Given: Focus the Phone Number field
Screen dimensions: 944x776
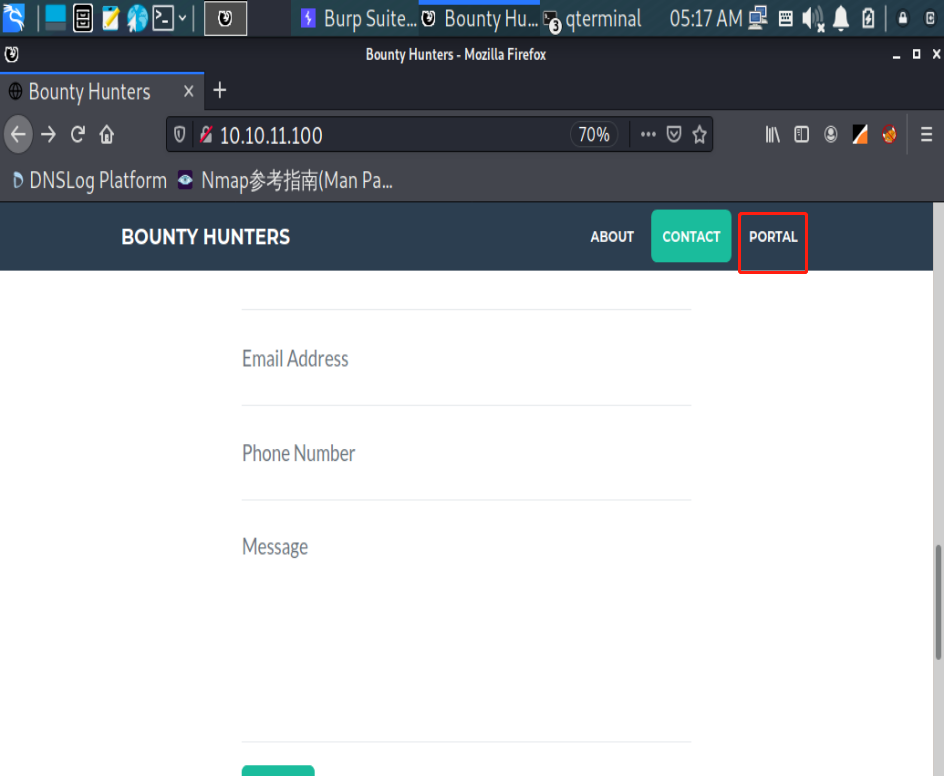Looking at the screenshot, I should 466,453.
